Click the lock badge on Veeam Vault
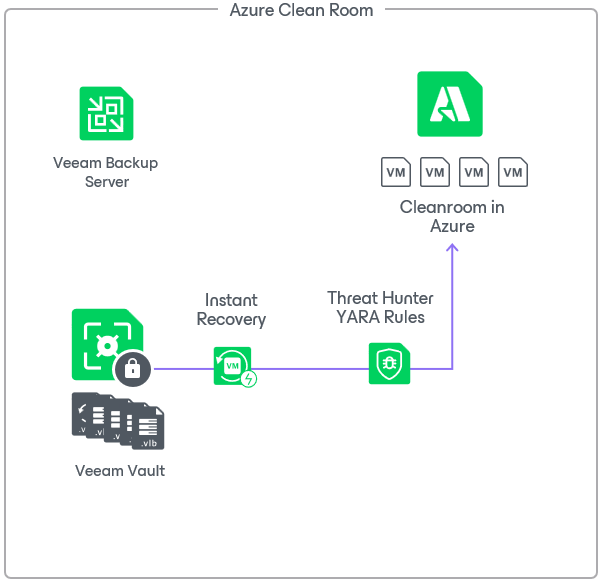The image size is (604, 582). pos(133,369)
